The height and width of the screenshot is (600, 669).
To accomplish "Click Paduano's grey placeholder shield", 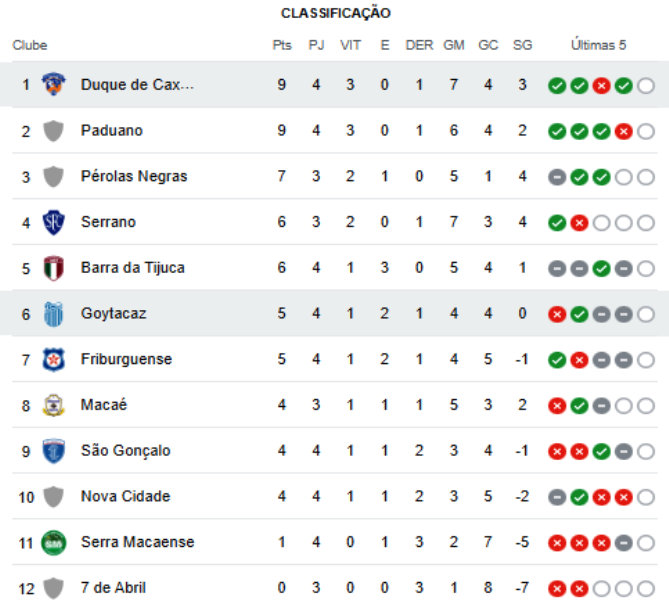I will (x=53, y=131).
